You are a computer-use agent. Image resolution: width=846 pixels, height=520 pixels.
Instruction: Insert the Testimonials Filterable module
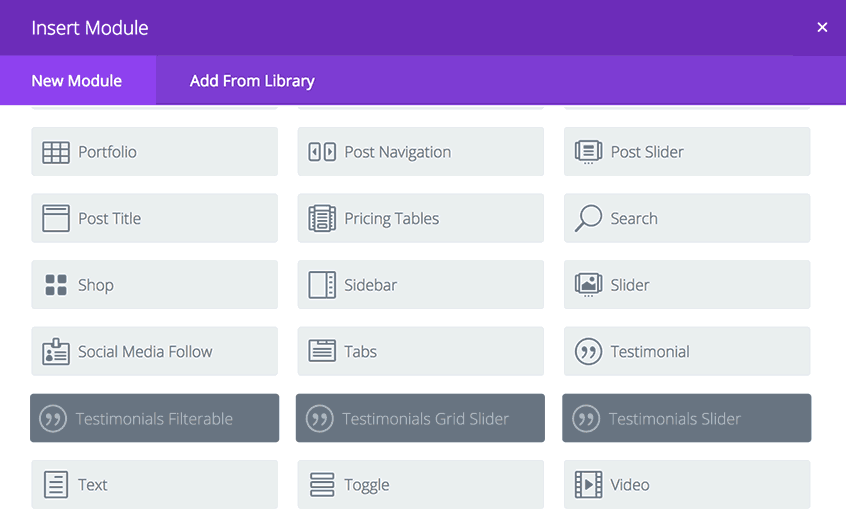[x=154, y=418]
